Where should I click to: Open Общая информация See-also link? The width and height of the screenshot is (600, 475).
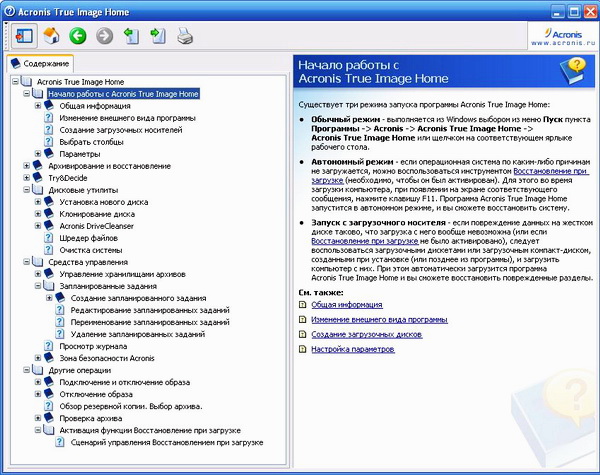(347, 305)
